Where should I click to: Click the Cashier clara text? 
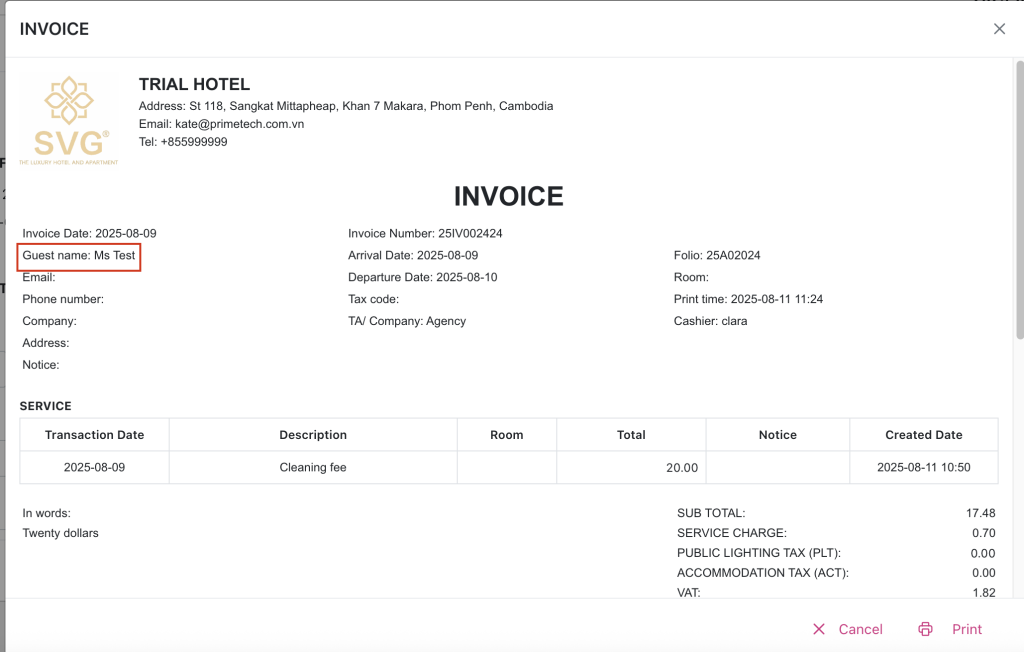(710, 321)
